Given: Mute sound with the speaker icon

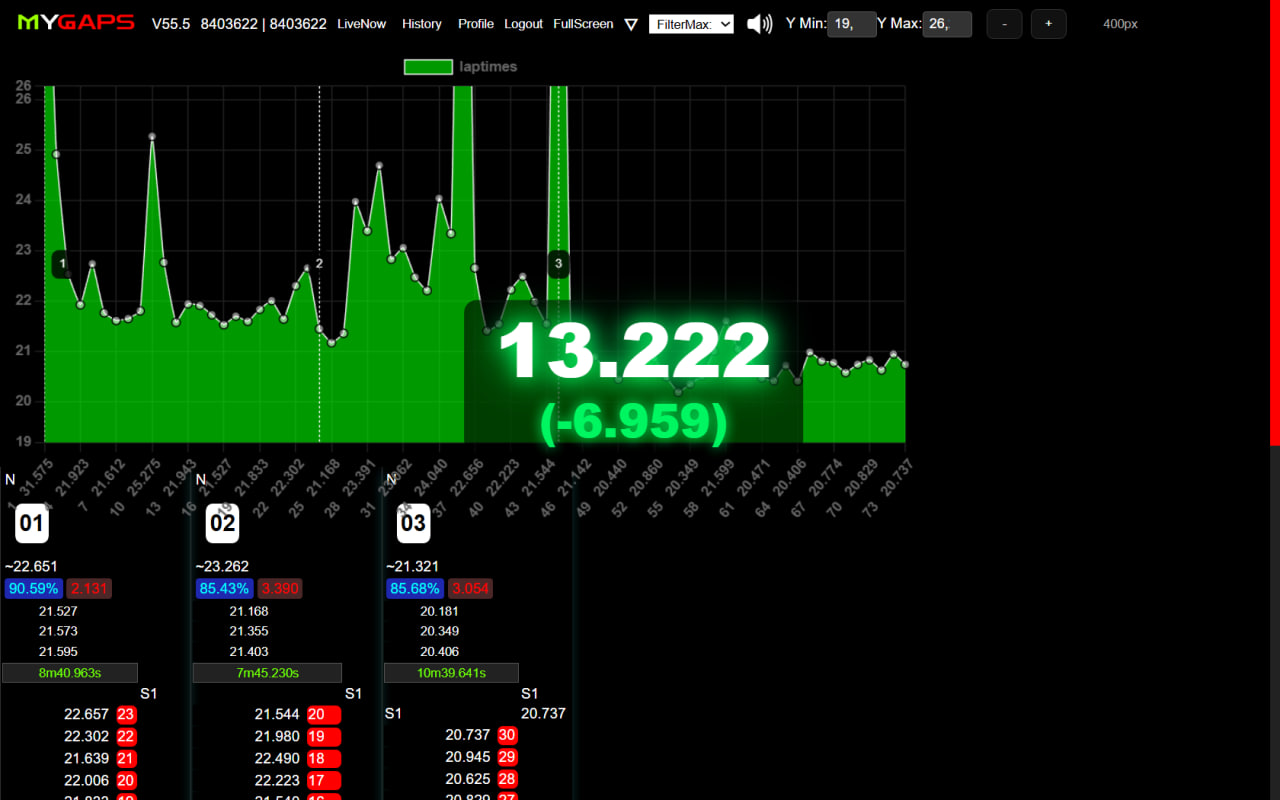Looking at the screenshot, I should click(x=760, y=24).
